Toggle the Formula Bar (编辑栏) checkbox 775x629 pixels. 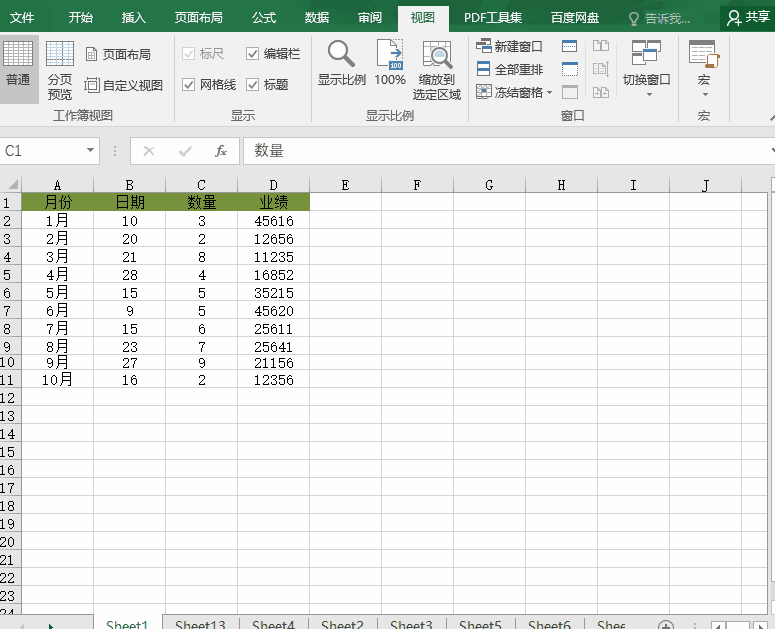(x=252, y=53)
